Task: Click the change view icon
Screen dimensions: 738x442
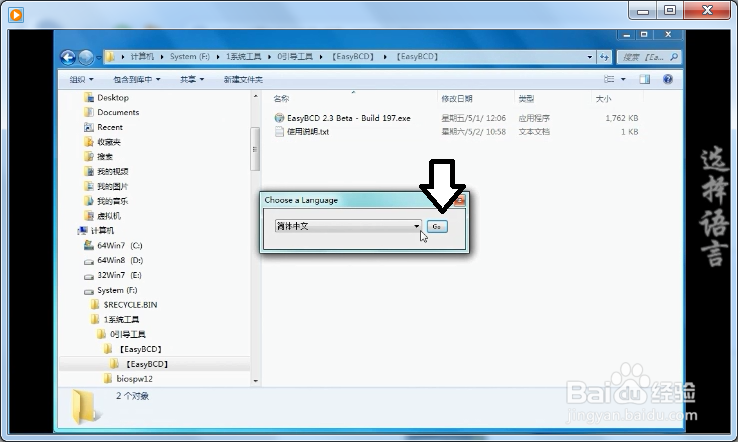Action: [x=609, y=79]
